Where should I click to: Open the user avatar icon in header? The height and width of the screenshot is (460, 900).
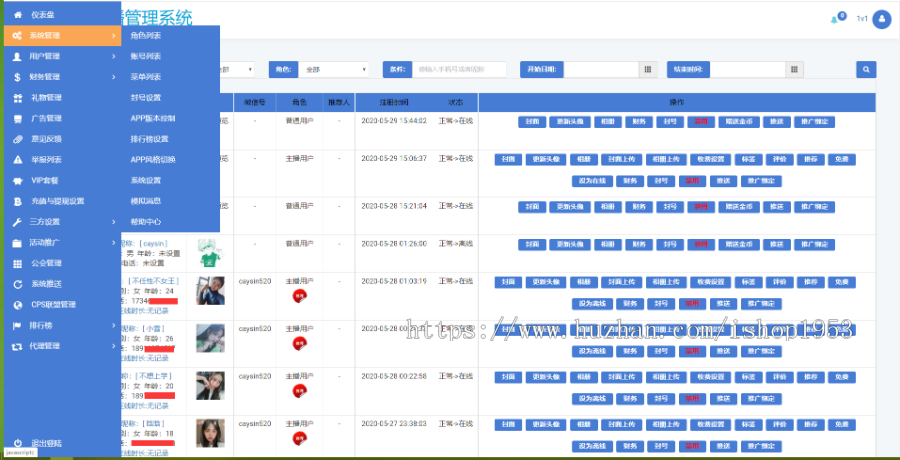click(x=881, y=19)
